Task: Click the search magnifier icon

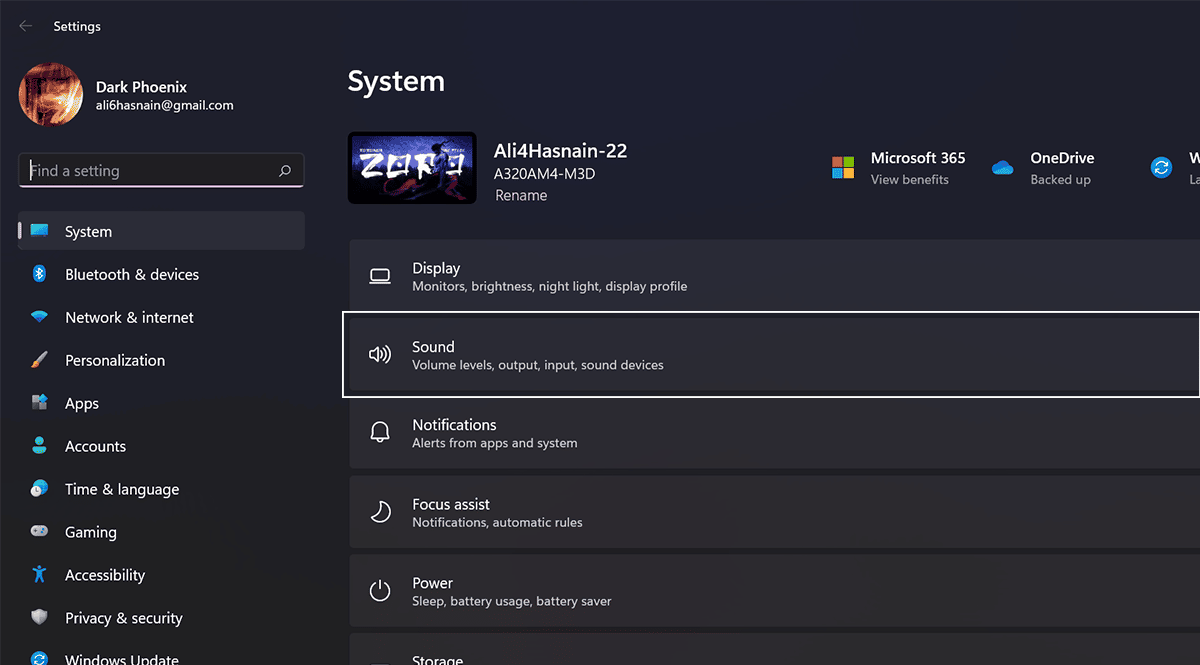Action: coord(285,171)
